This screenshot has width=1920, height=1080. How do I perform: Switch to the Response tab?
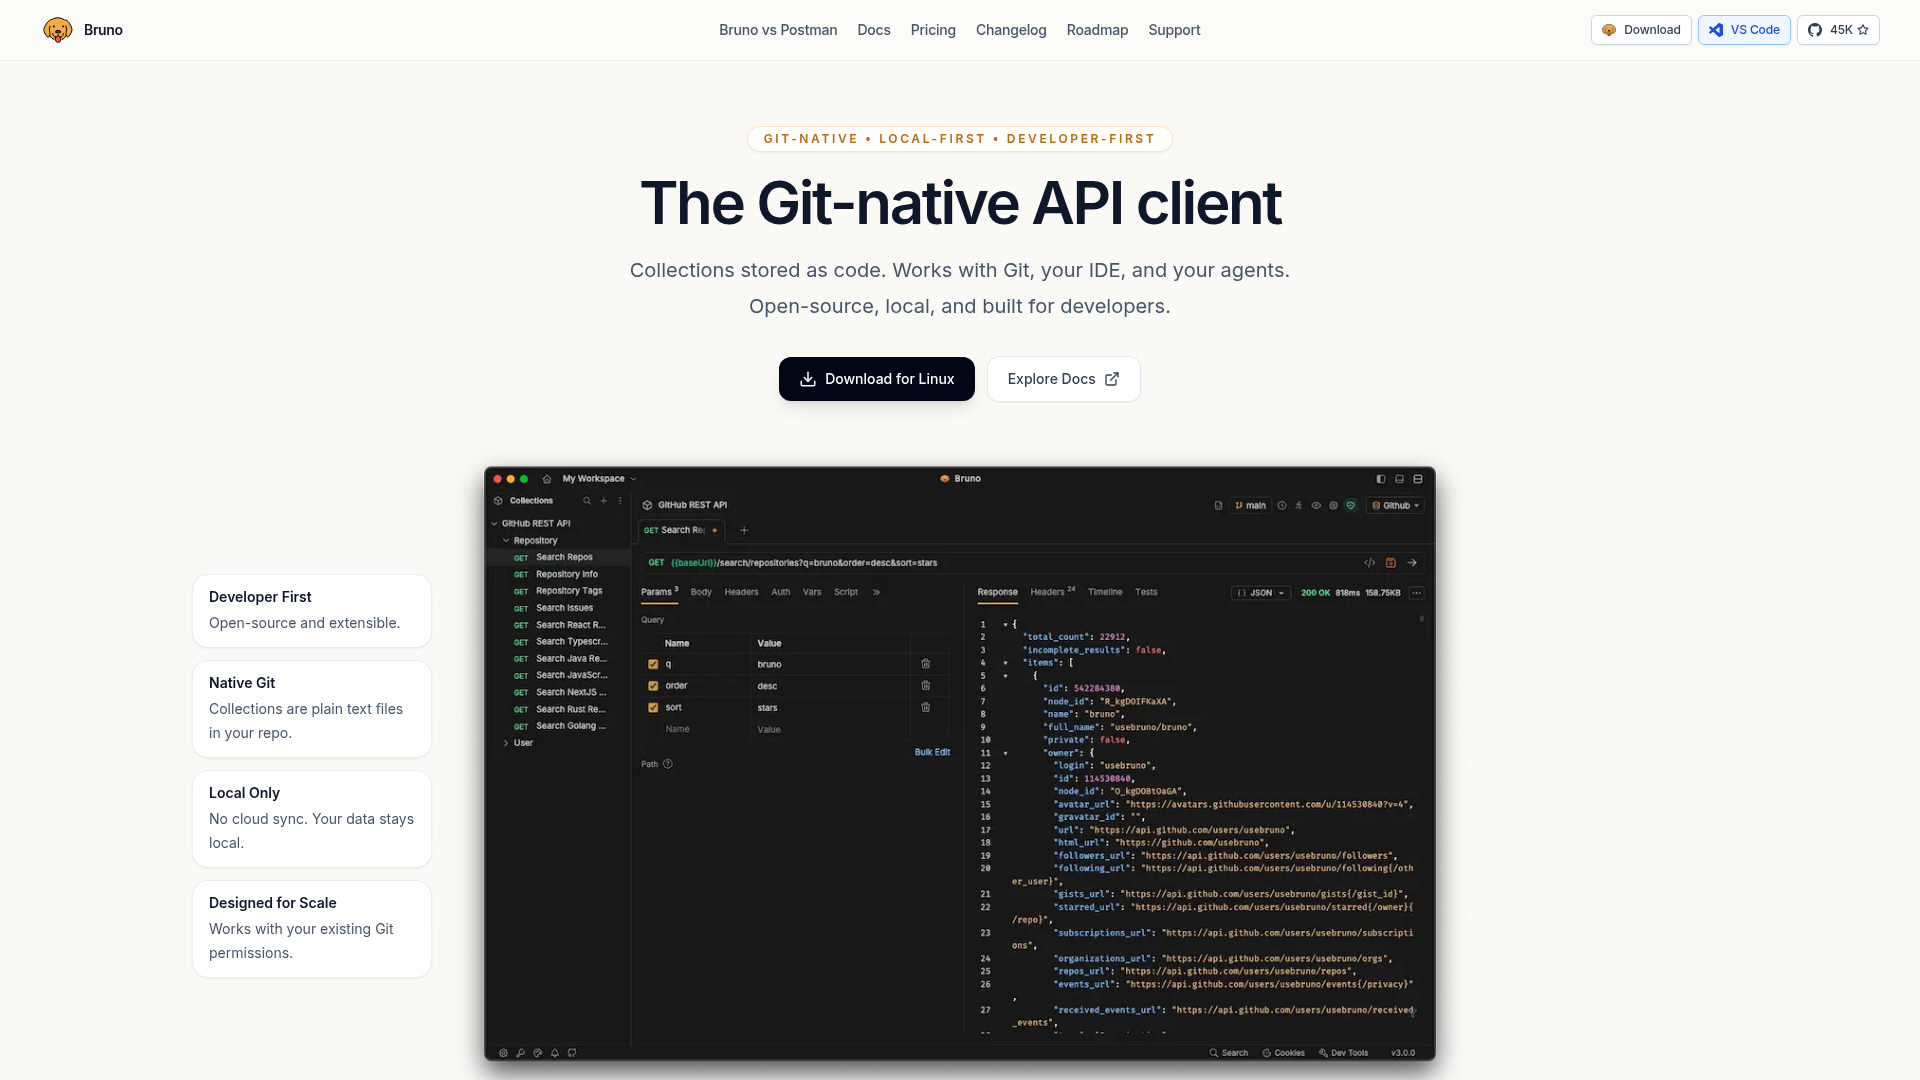click(x=997, y=592)
